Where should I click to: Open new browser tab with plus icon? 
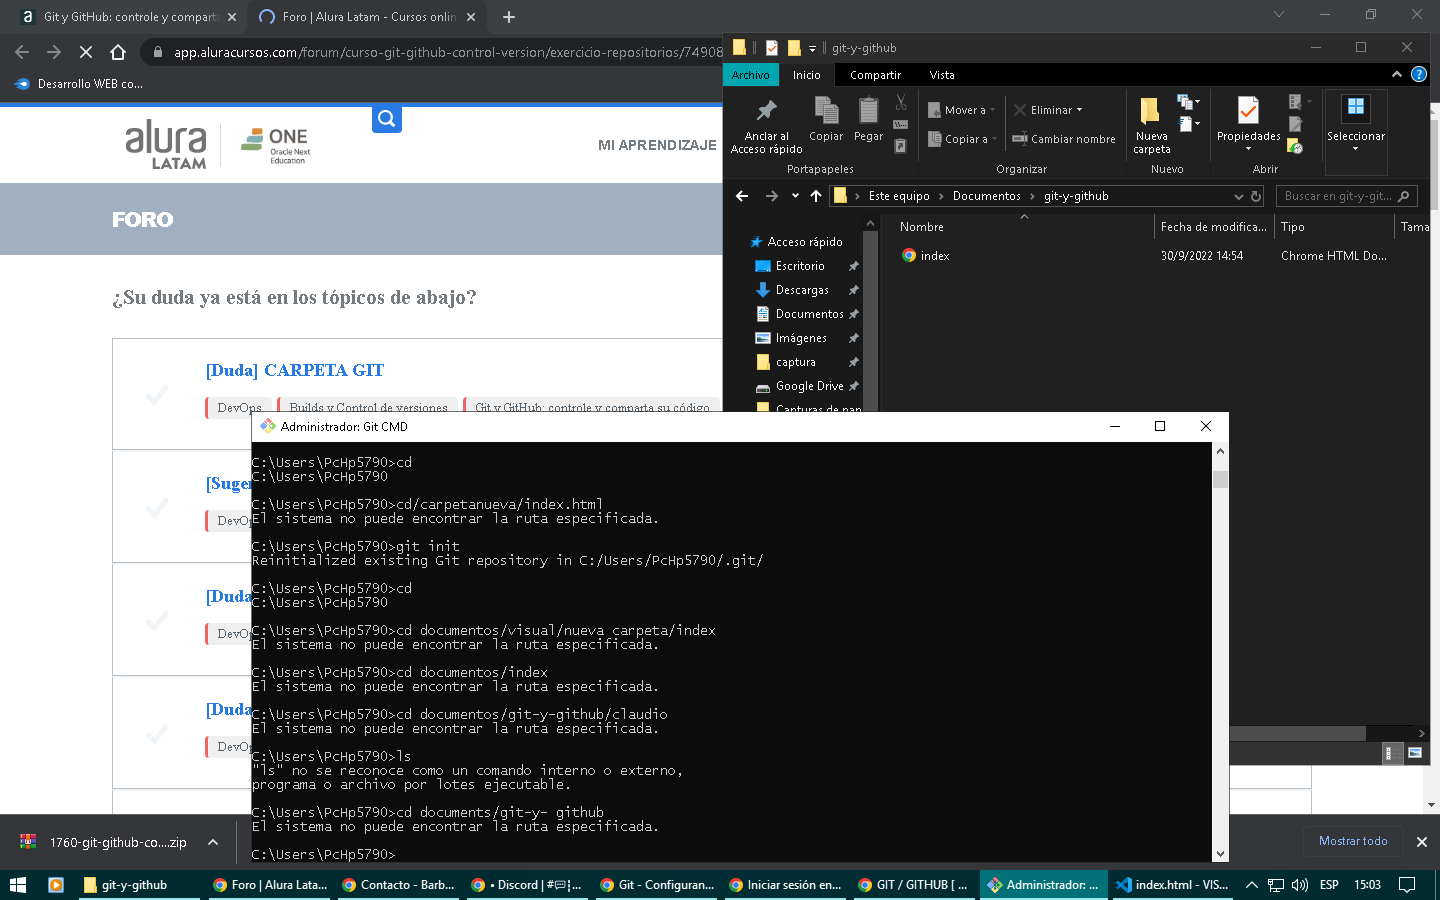509,17
